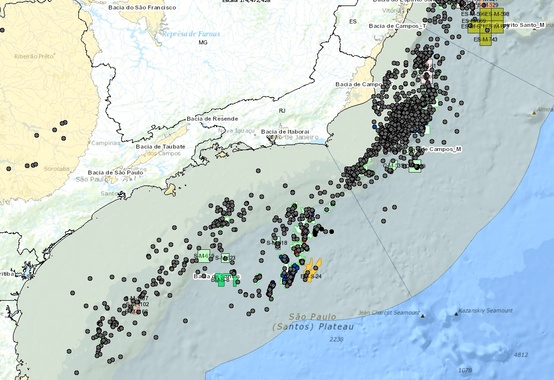Screen dimensions: 554x380
Task: Click the 'Bacia de Resende' label
Action: [212, 119]
